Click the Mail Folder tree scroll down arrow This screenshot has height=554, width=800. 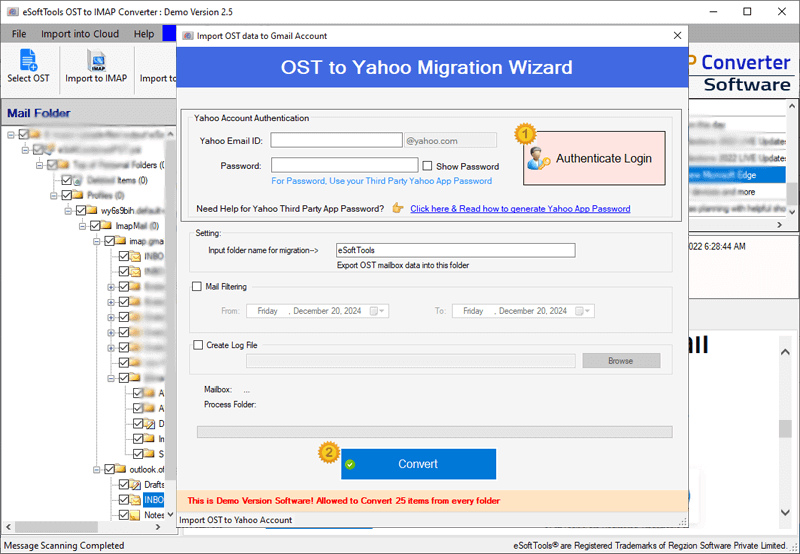(x=170, y=514)
